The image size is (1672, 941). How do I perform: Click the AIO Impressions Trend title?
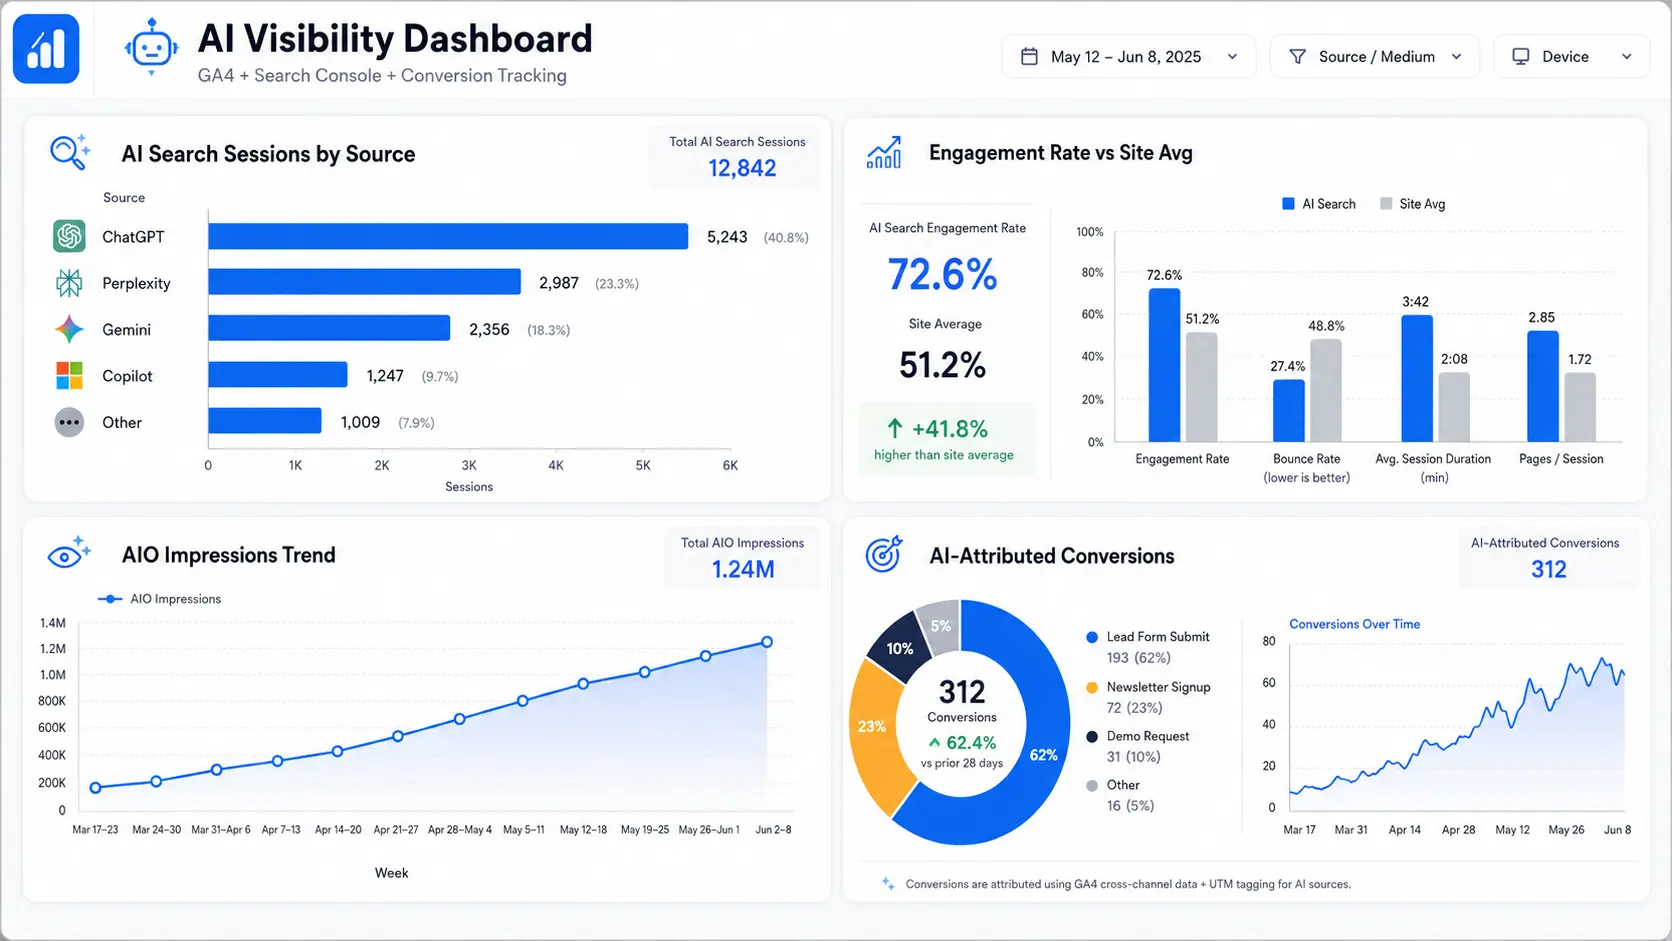(228, 555)
